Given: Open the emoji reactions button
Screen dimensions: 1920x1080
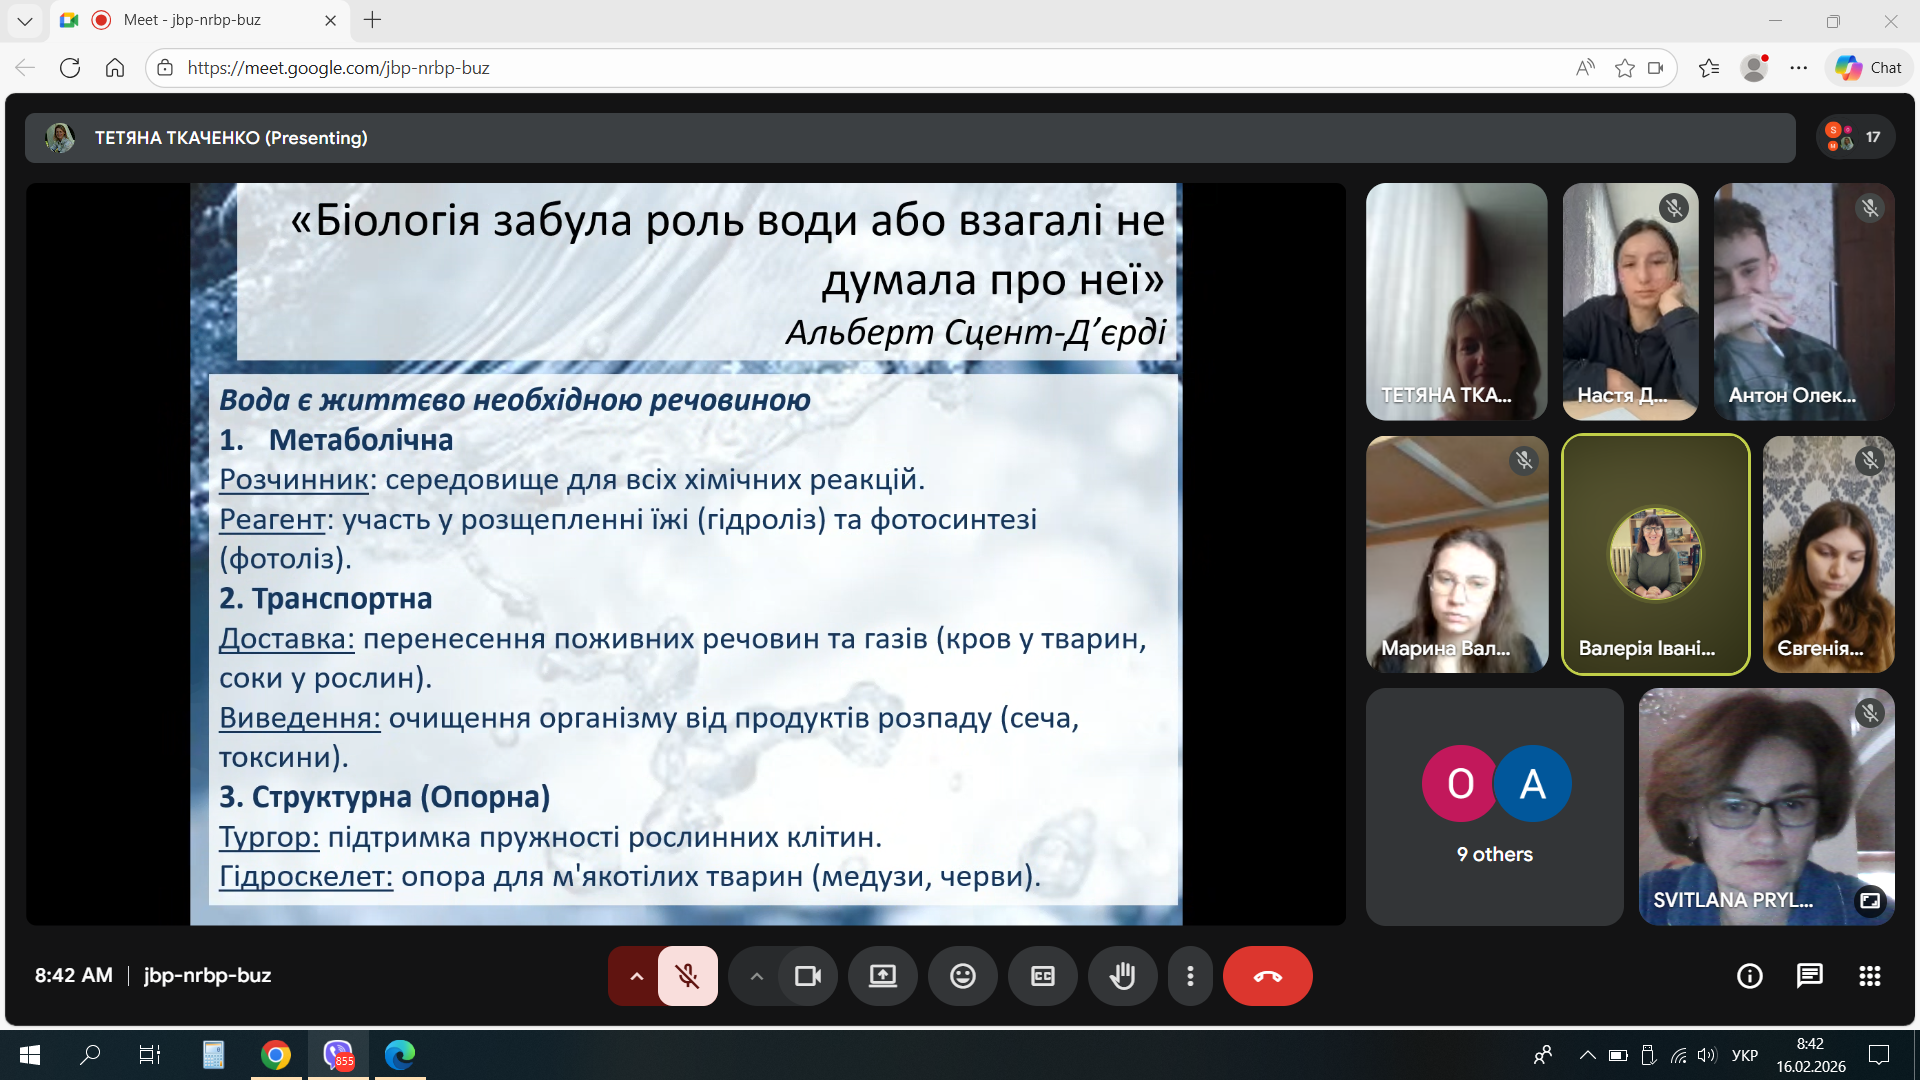Looking at the screenshot, I should tap(962, 976).
